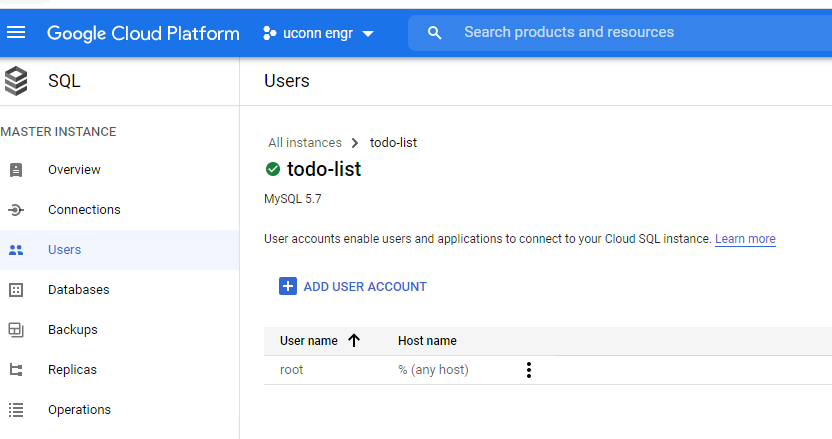
Task: Go back to All instances breadcrumb
Action: click(x=305, y=143)
